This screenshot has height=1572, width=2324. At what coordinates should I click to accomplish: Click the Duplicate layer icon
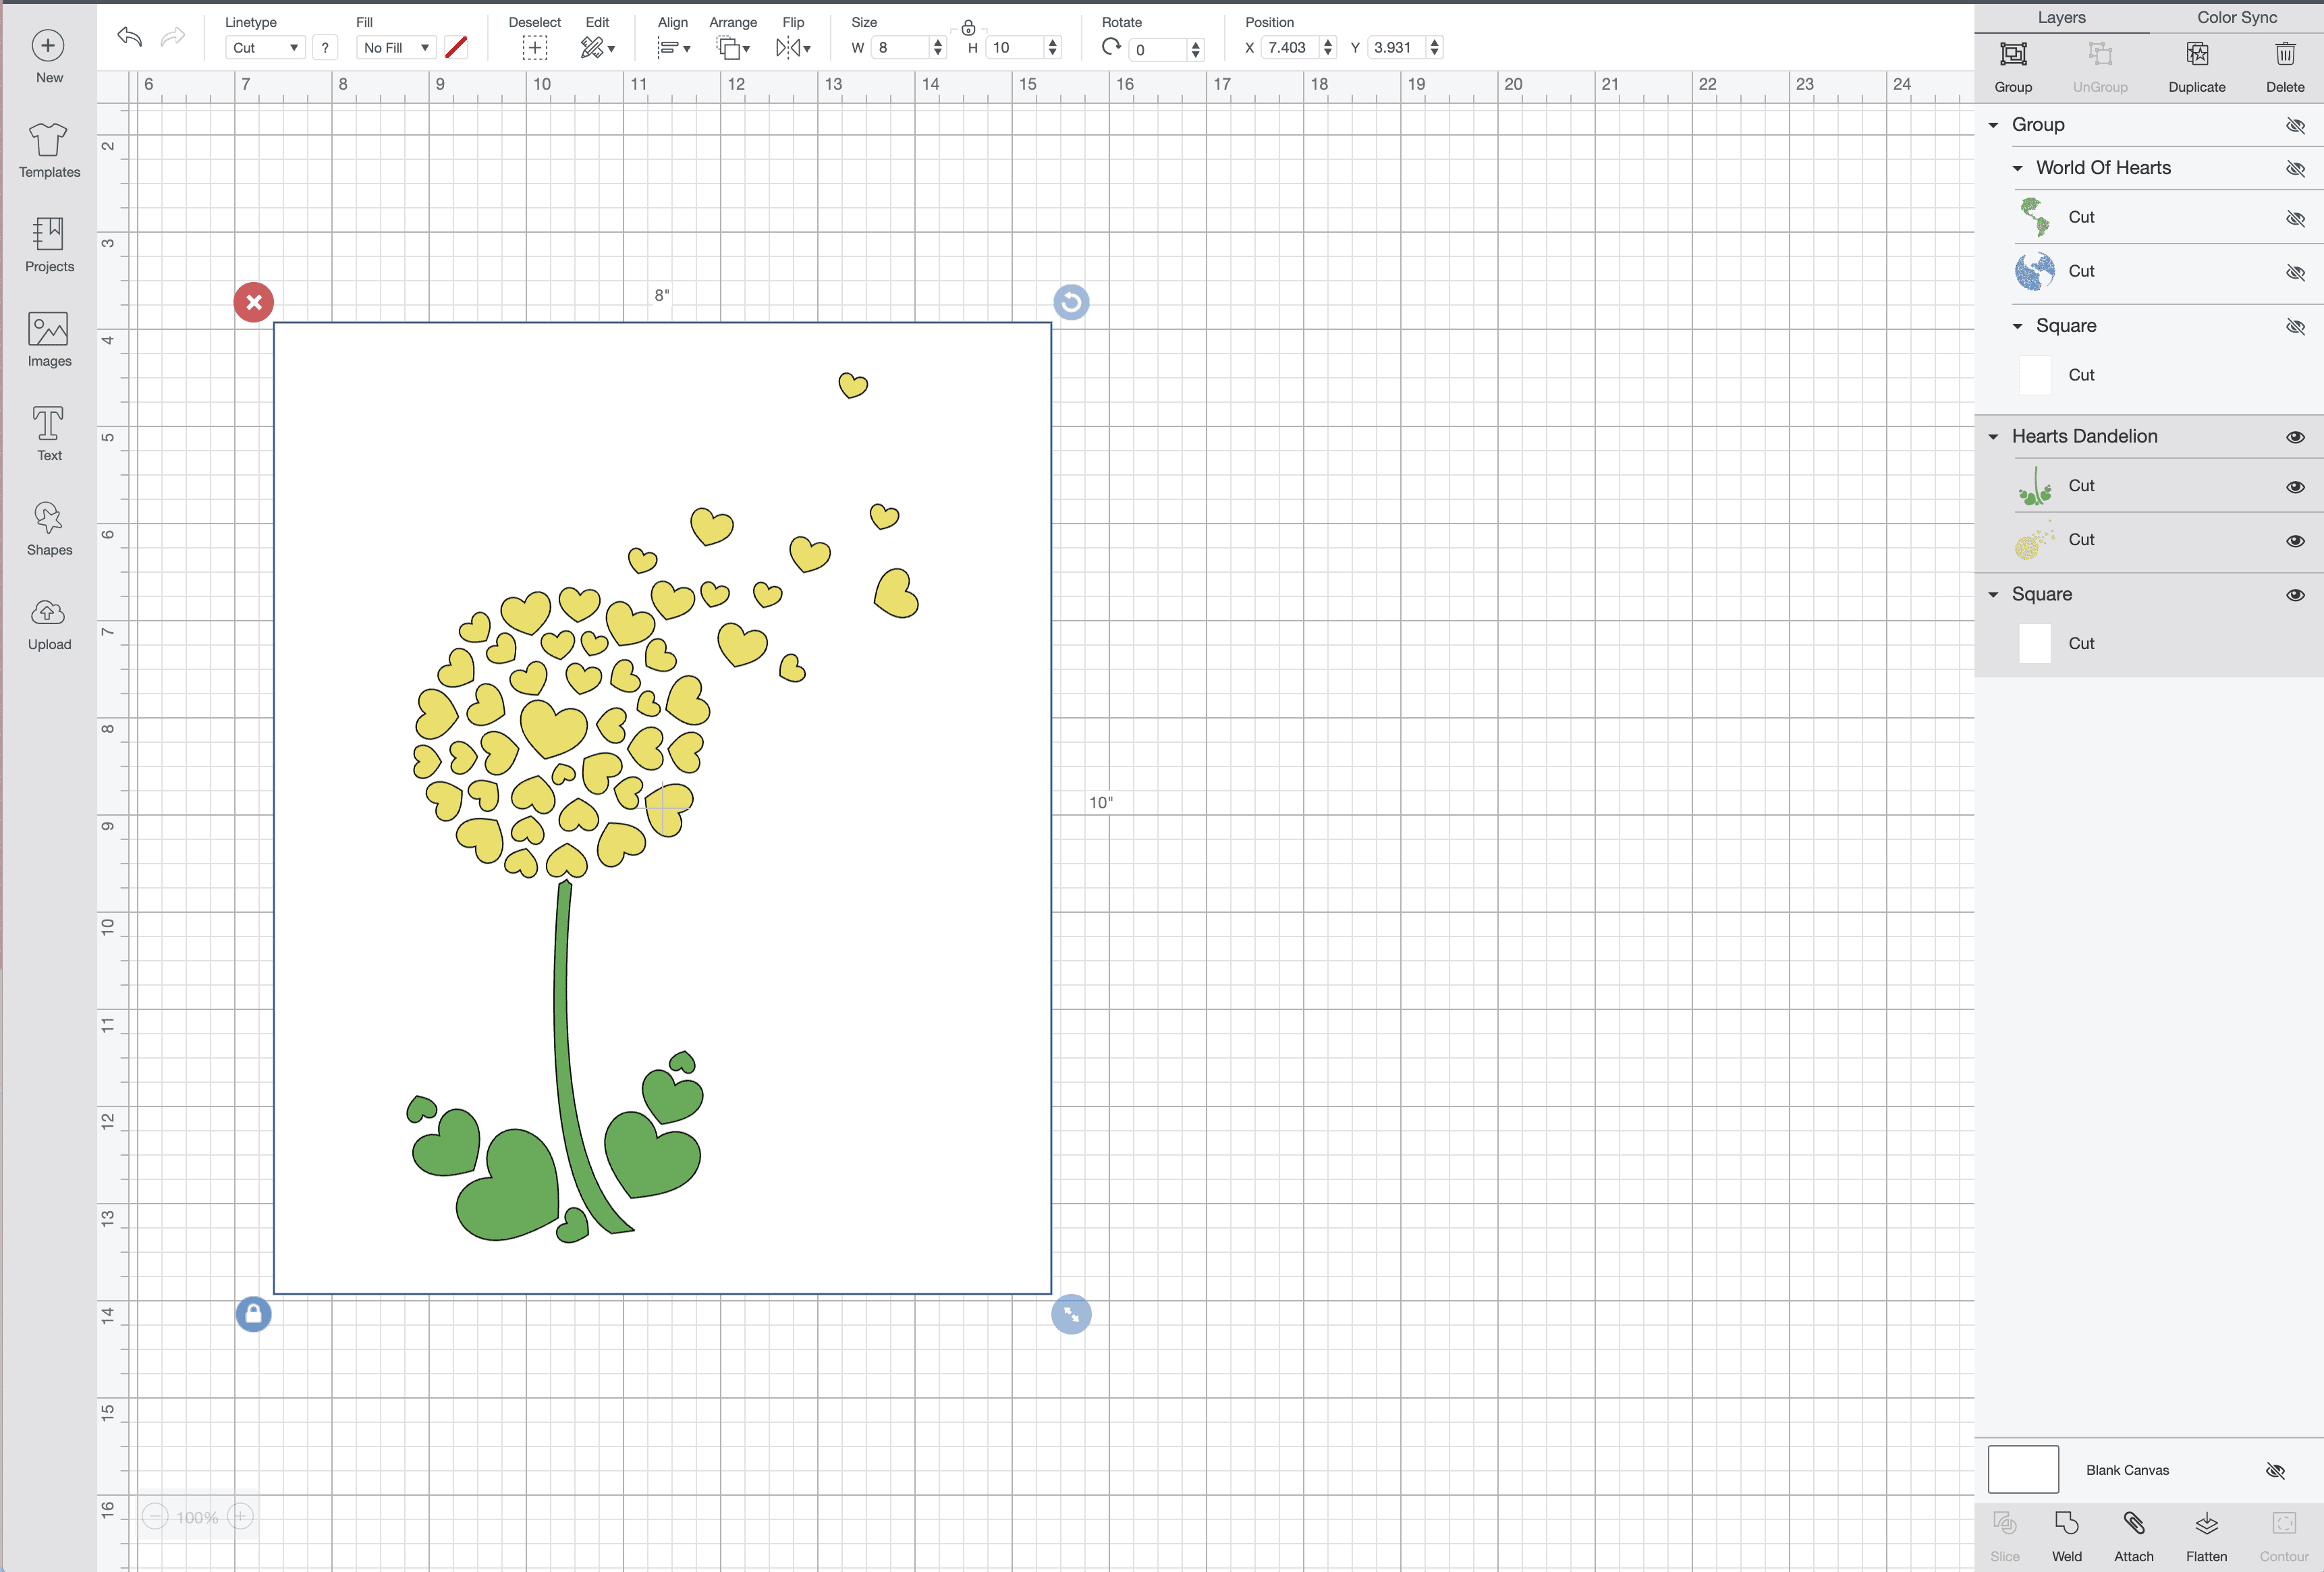[x=2196, y=55]
